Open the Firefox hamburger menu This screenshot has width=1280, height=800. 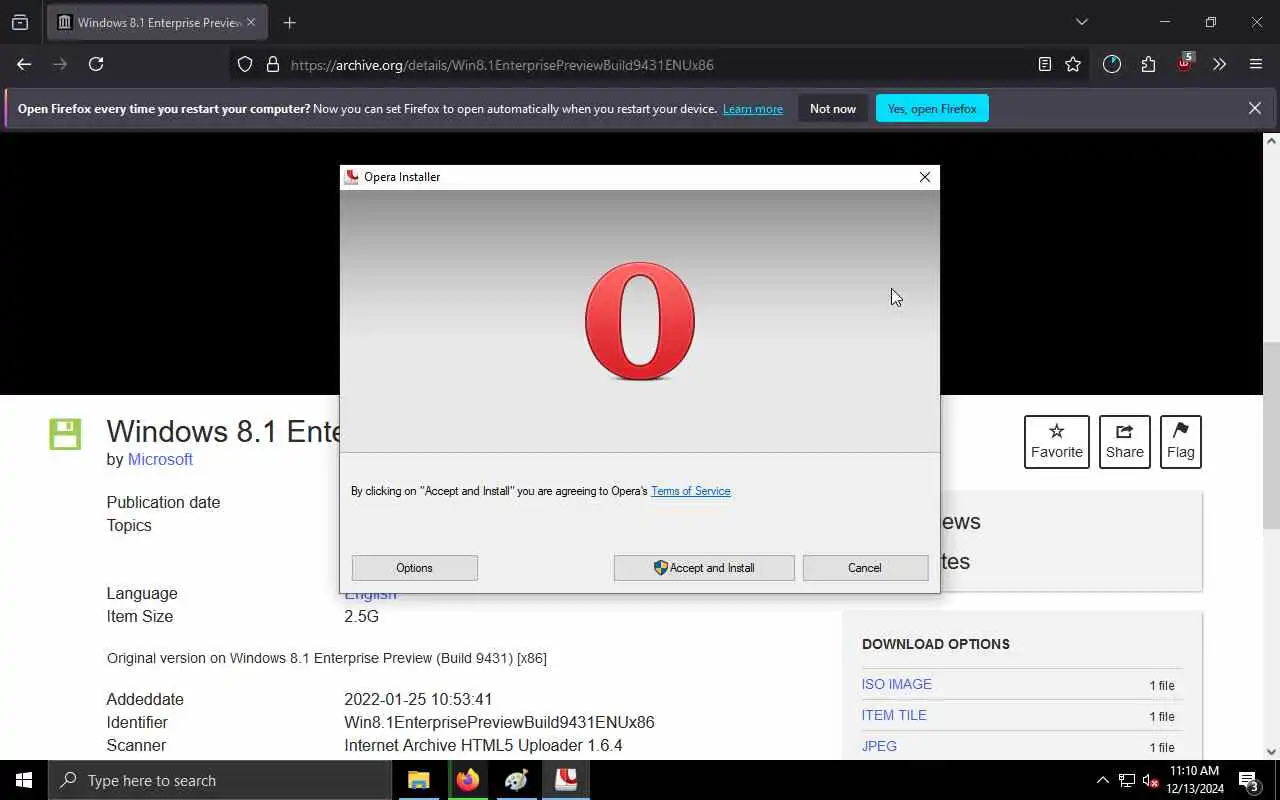coord(1256,64)
